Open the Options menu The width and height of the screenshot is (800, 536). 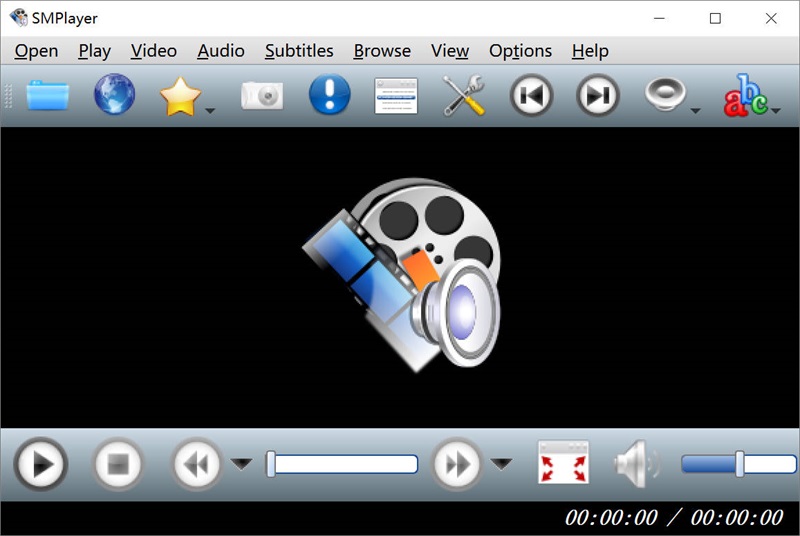pyautogui.click(x=520, y=51)
